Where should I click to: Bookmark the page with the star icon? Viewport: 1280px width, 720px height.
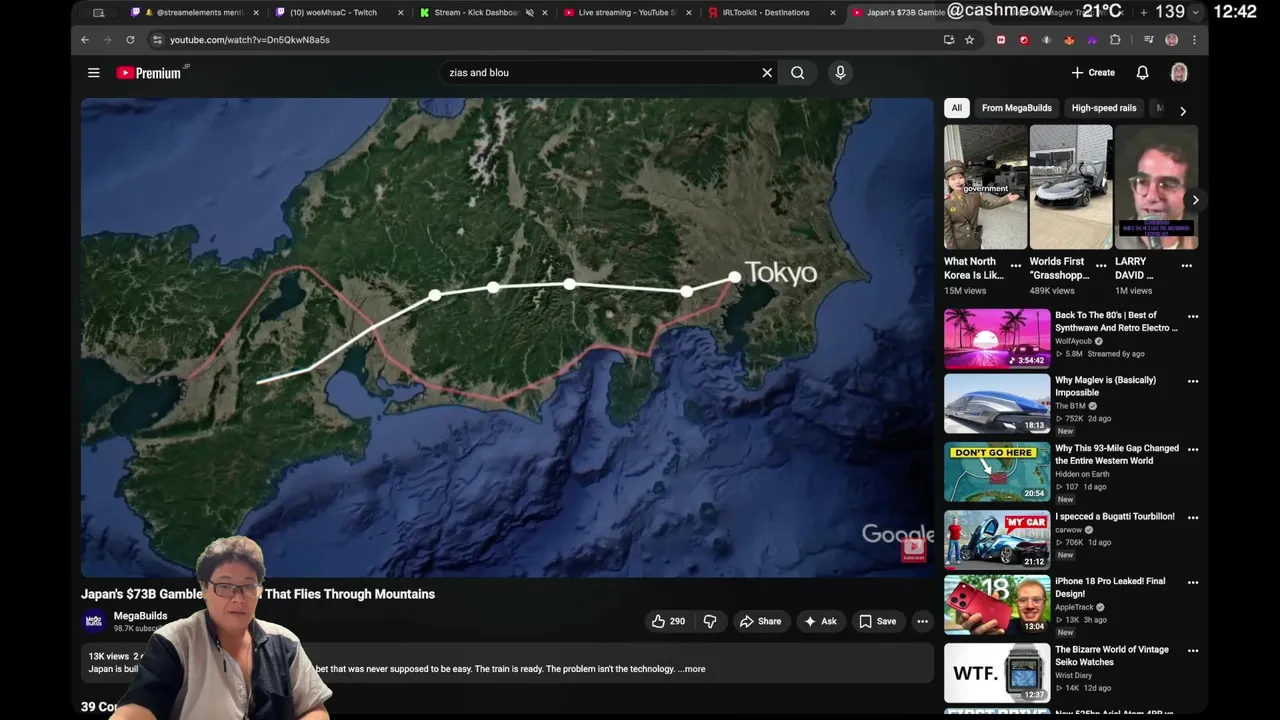[969, 40]
